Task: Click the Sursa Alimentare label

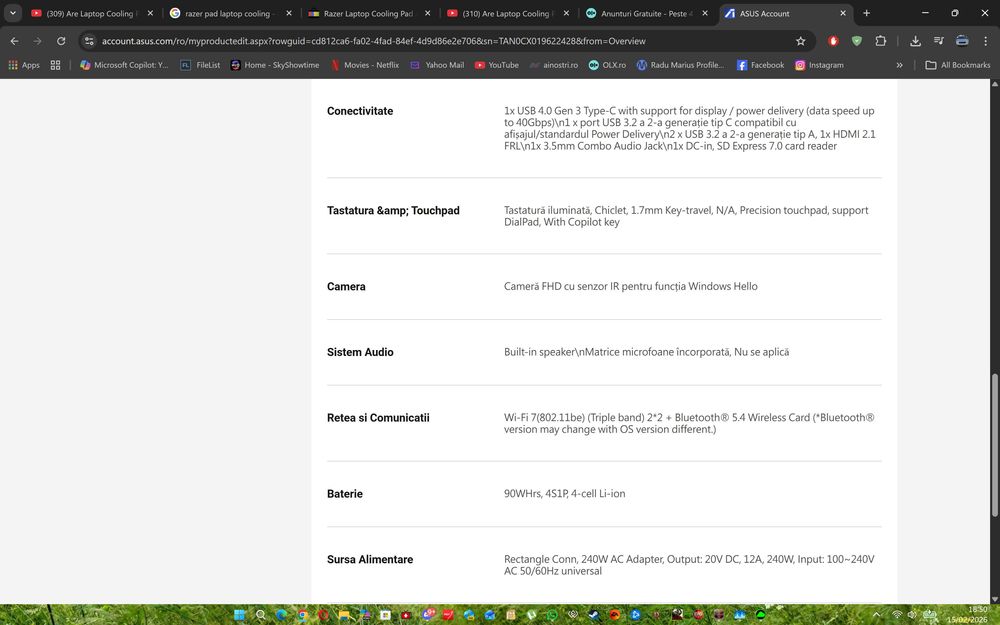Action: click(370, 559)
